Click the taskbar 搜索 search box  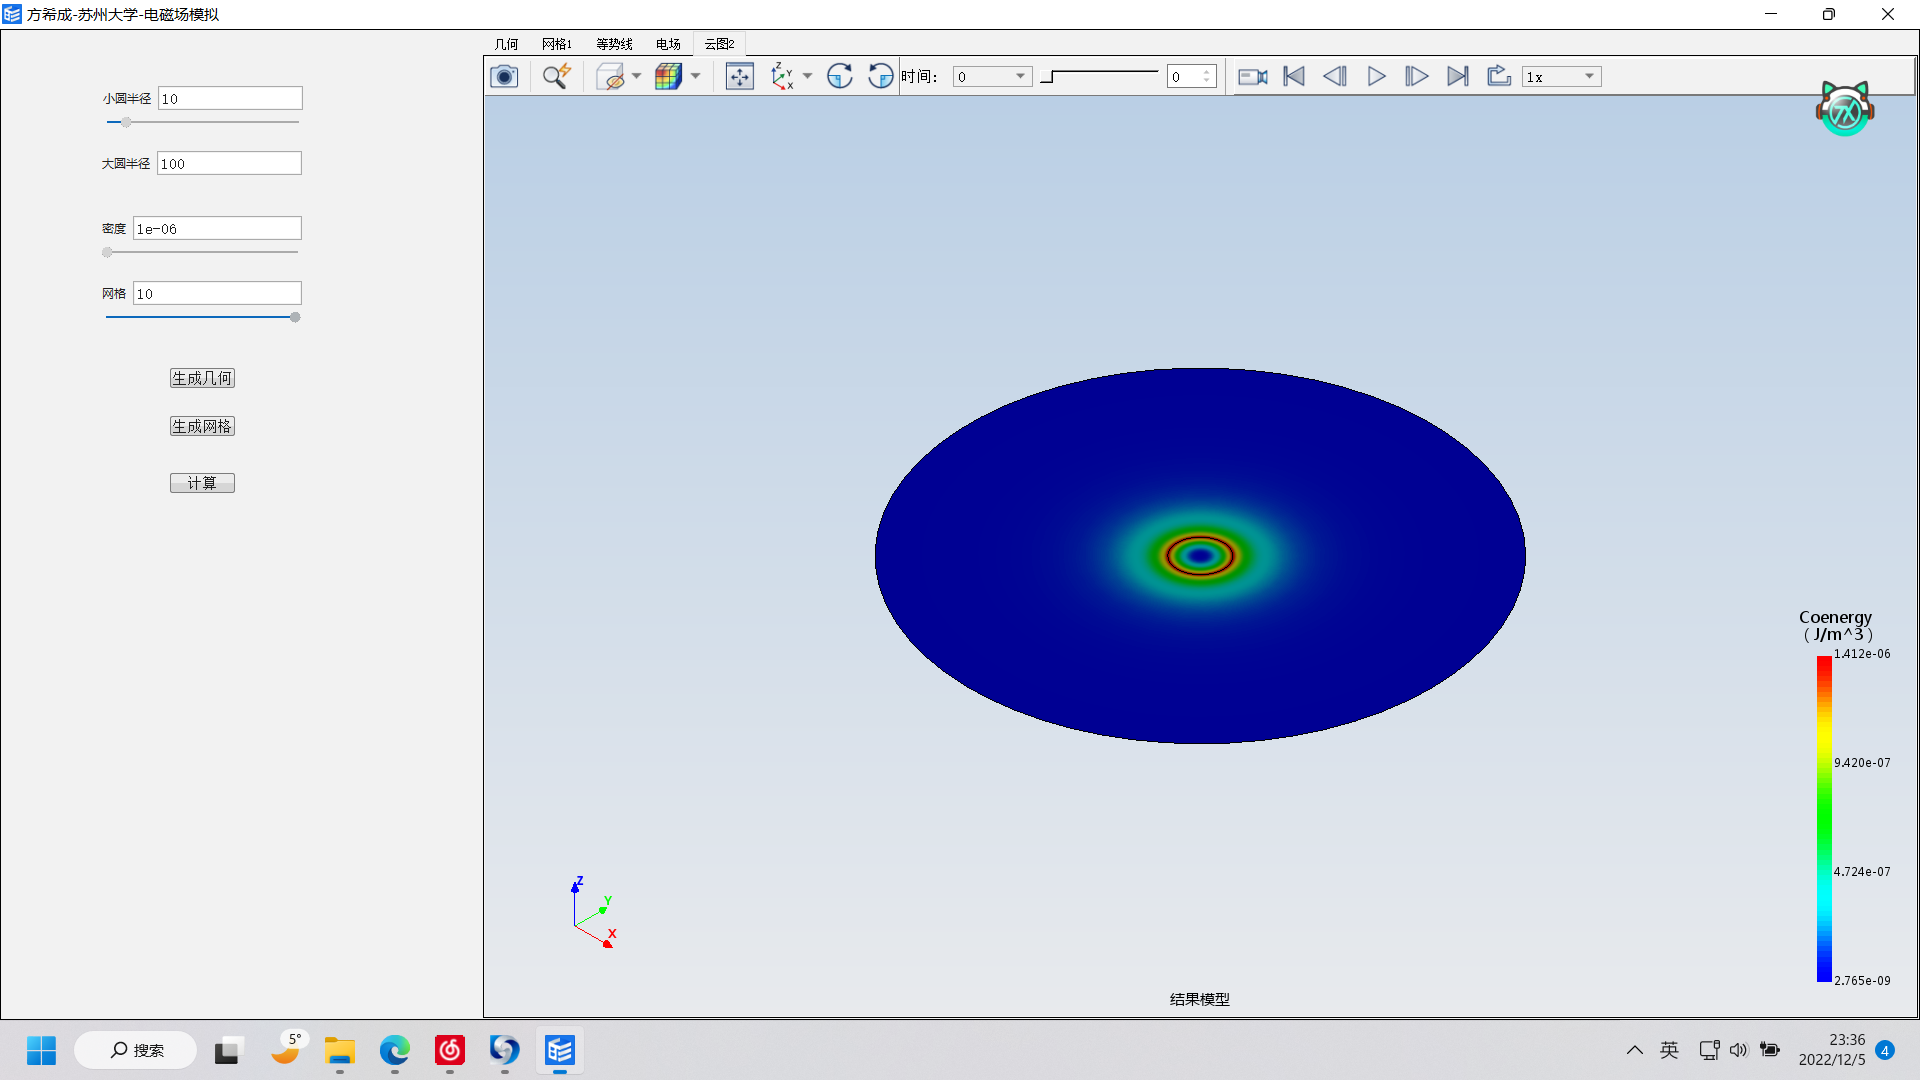[136, 1050]
